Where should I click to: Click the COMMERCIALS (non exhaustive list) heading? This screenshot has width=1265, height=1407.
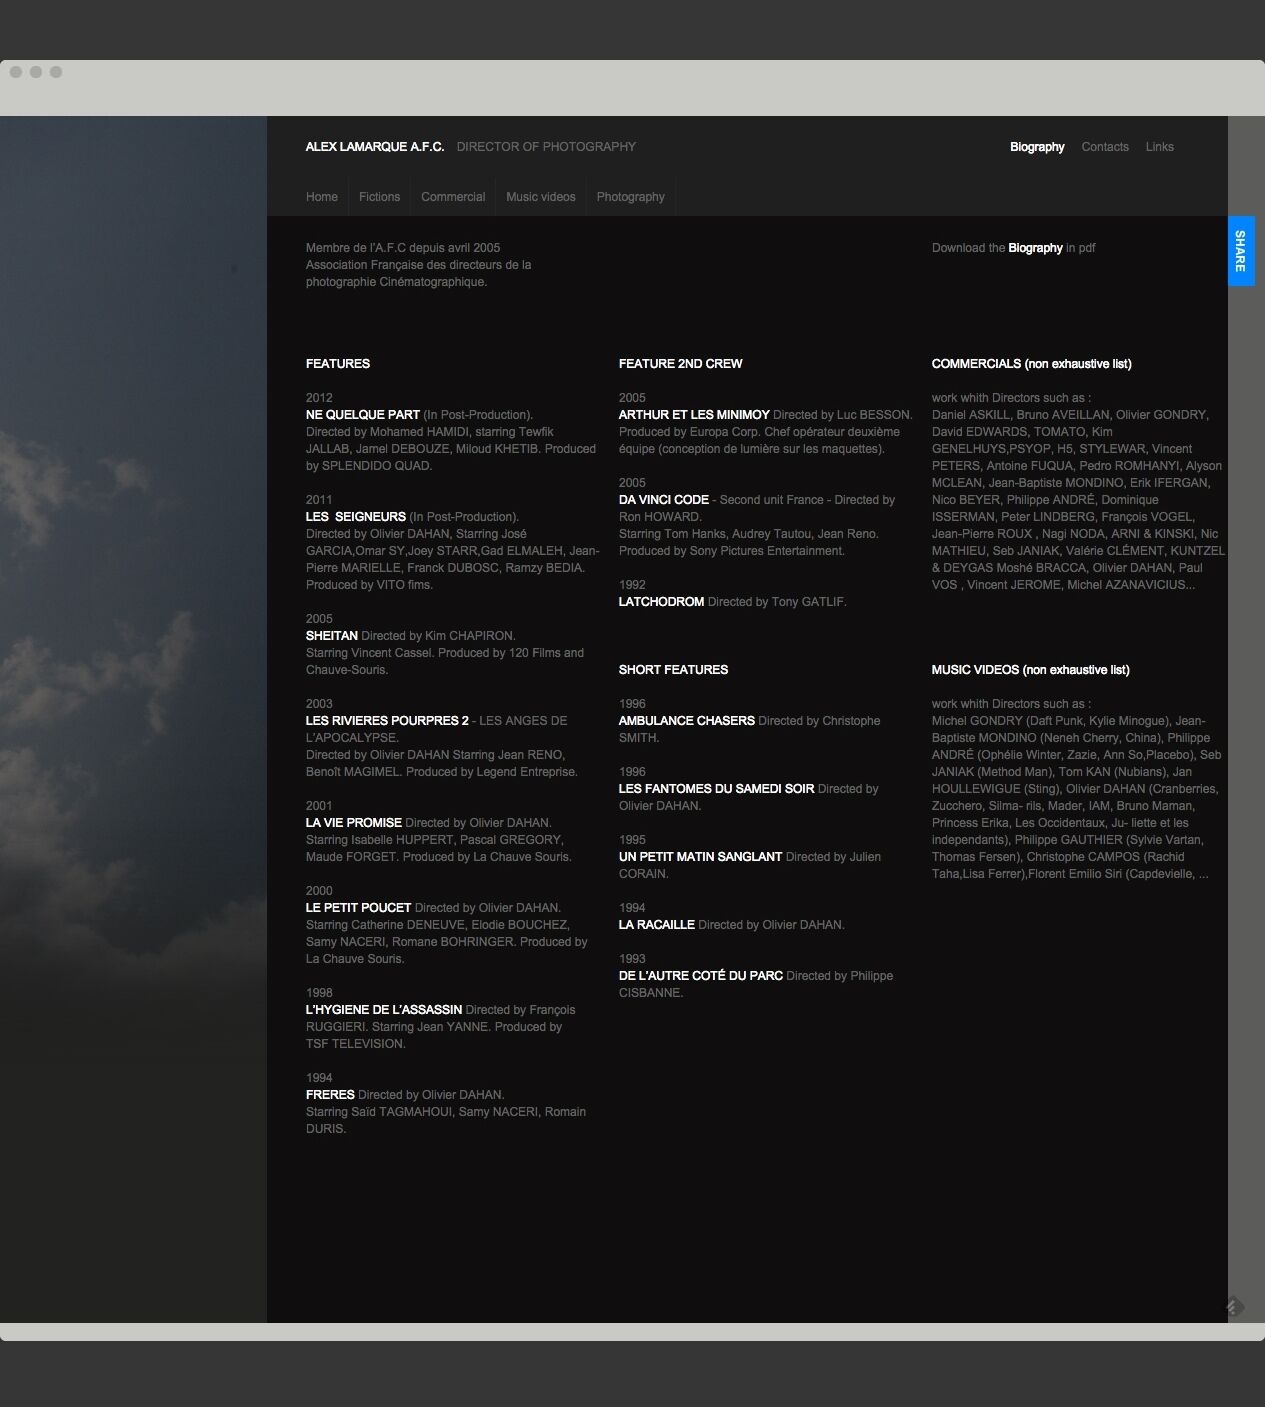(x=1032, y=364)
